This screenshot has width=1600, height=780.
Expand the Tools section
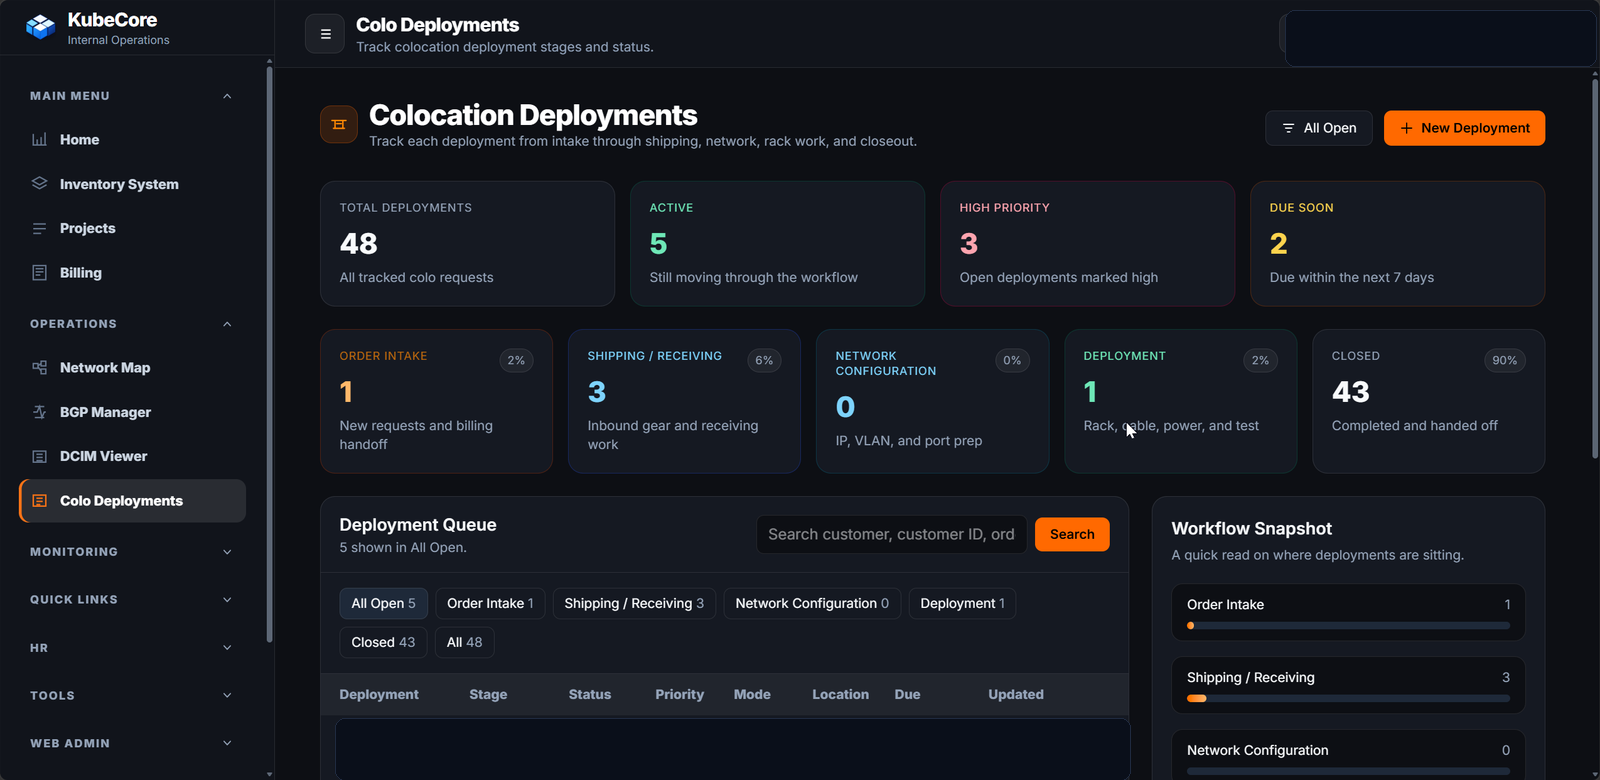coord(227,696)
